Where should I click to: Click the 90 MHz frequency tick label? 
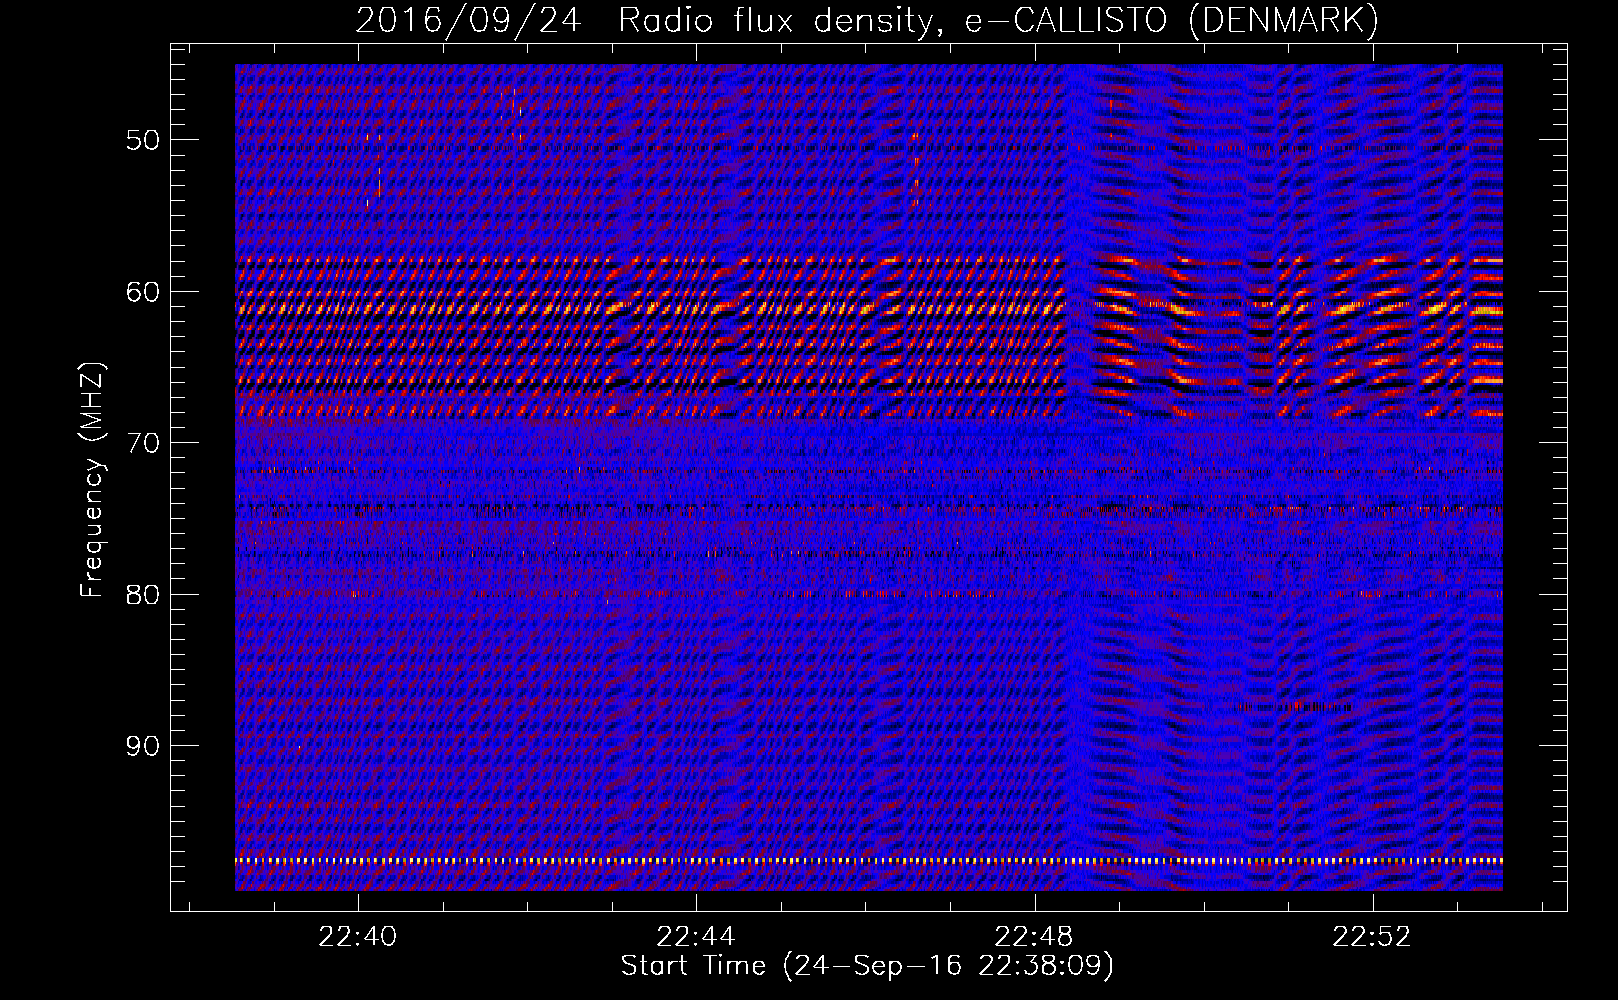(142, 747)
